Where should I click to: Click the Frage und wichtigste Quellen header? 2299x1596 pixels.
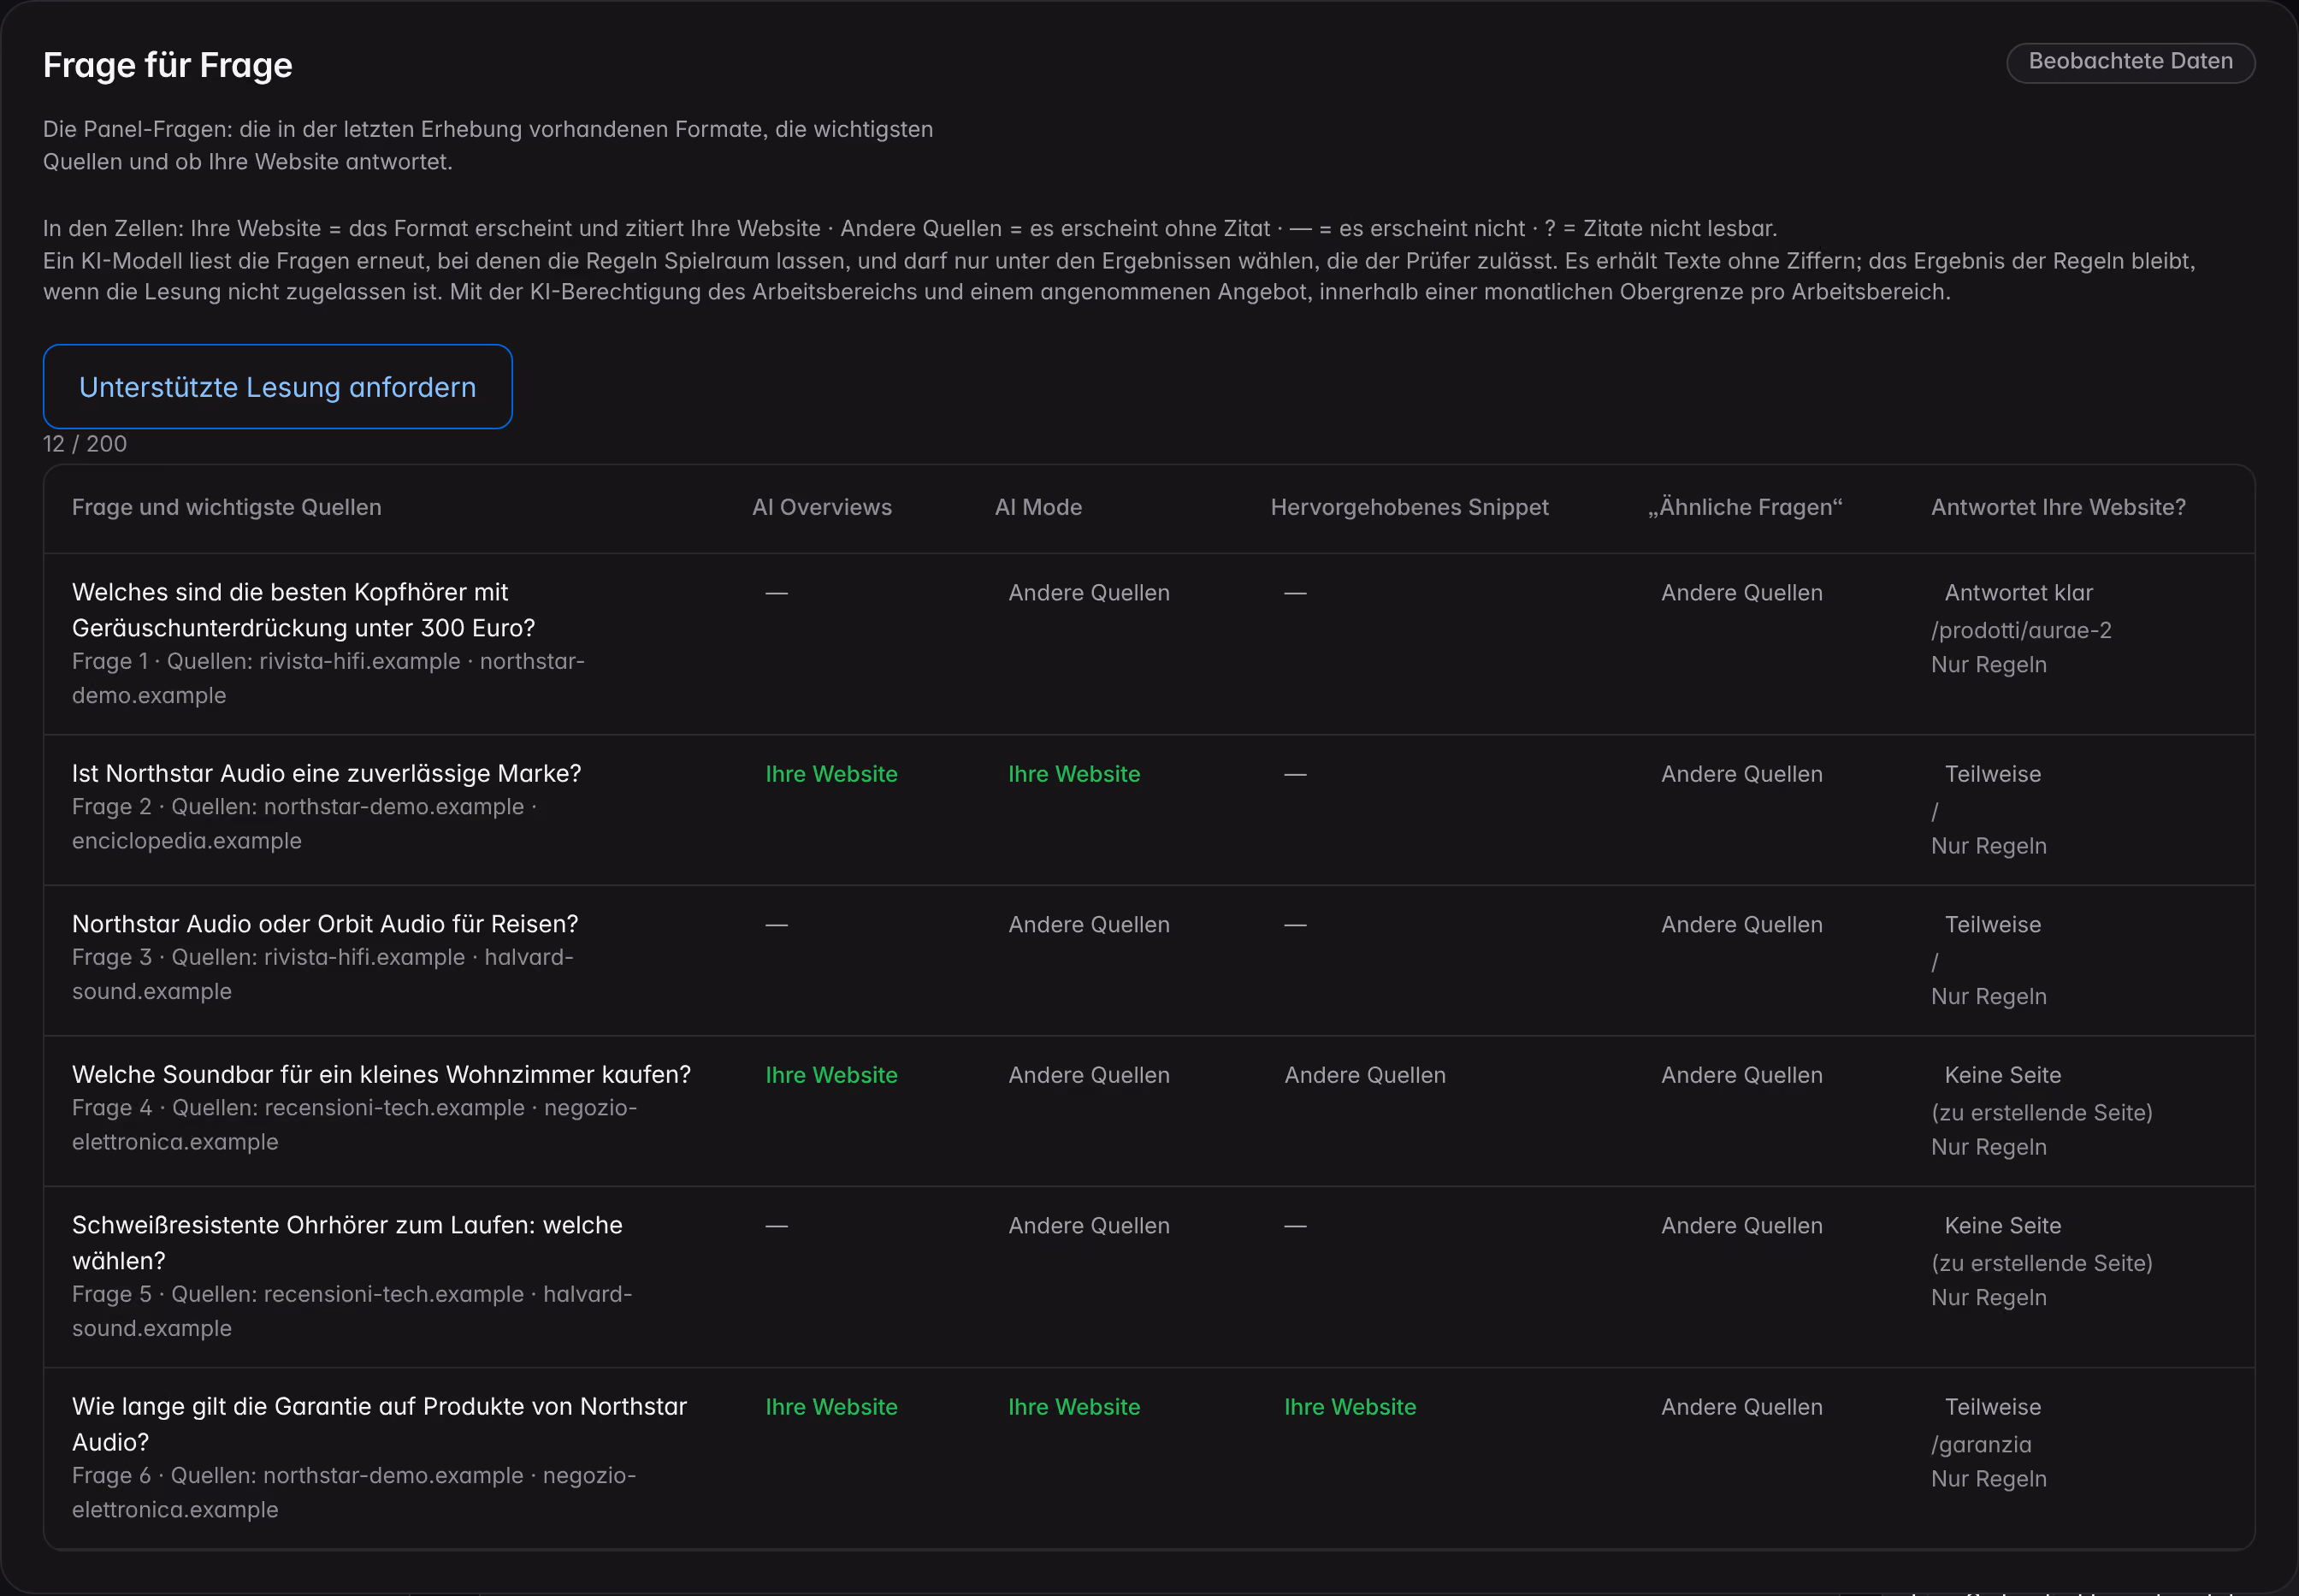[x=226, y=507]
